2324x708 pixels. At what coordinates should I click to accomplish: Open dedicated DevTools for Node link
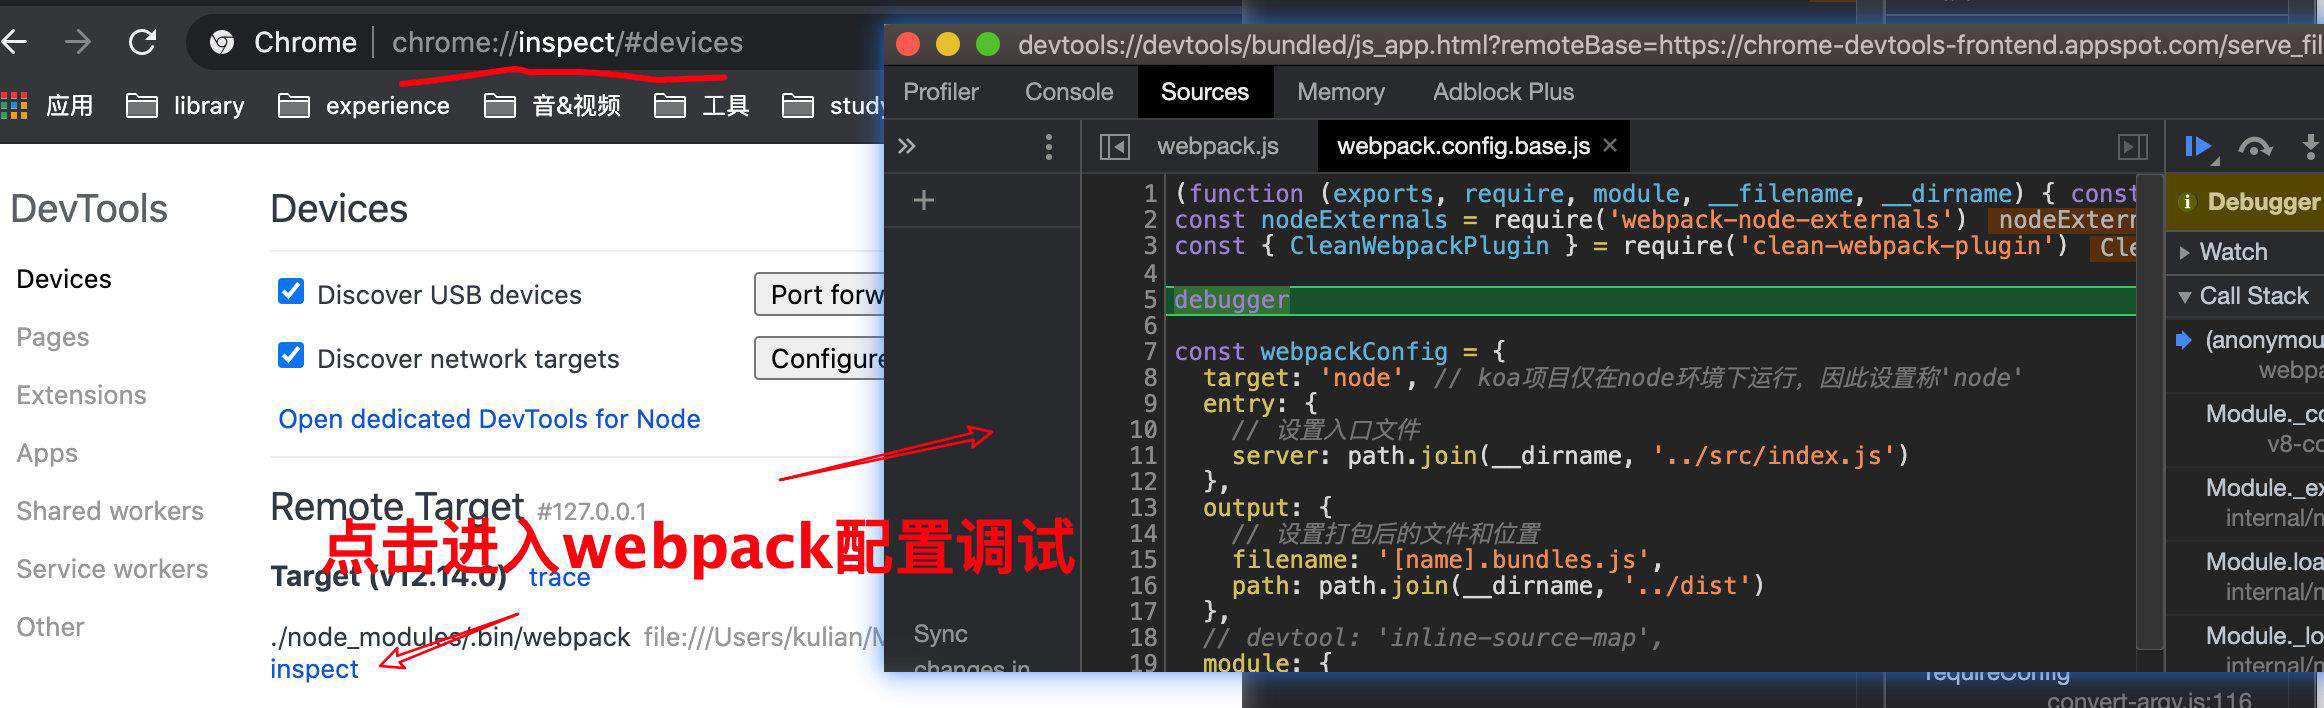coord(489,419)
